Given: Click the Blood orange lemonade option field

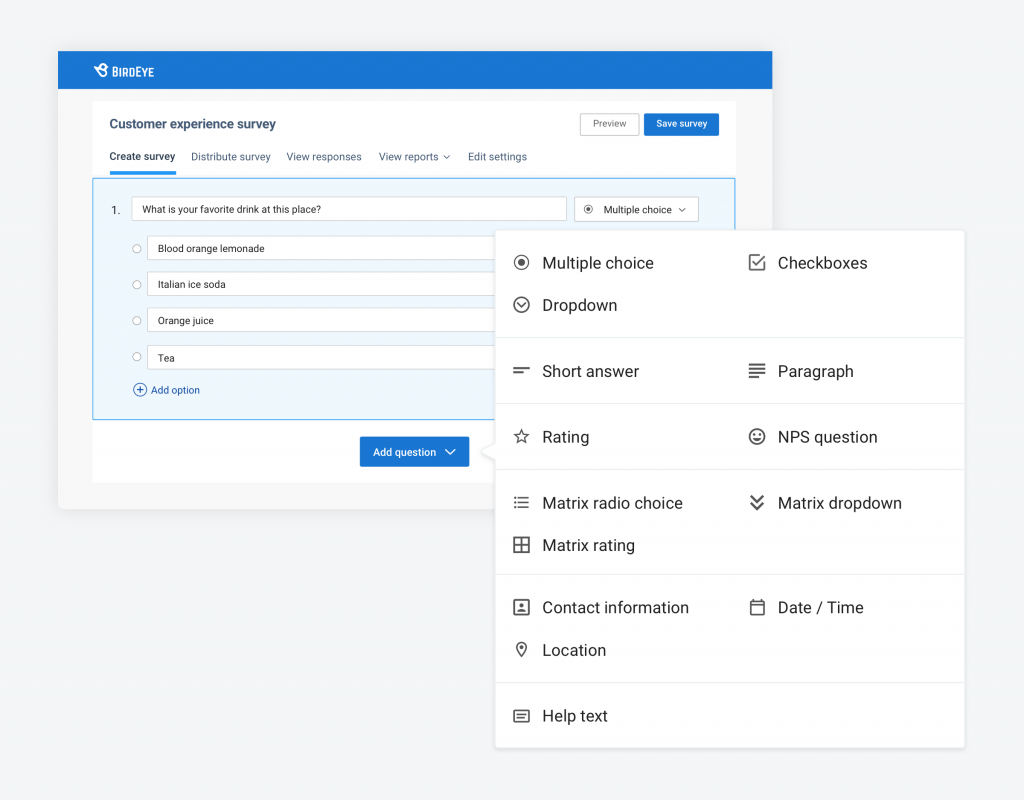Looking at the screenshot, I should click(321, 248).
